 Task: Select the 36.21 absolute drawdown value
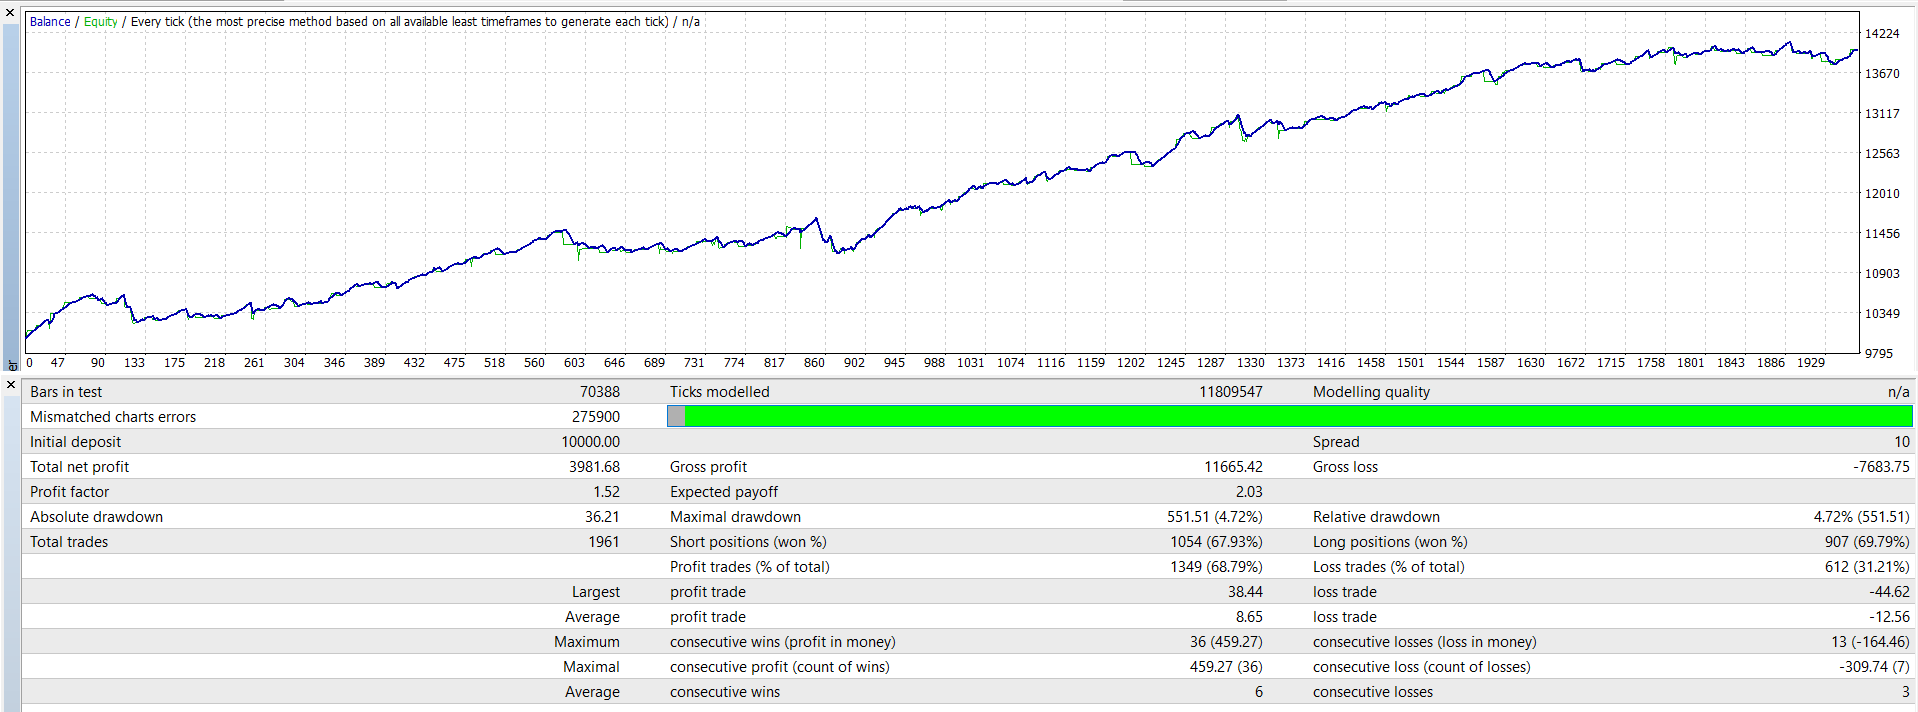[602, 517]
